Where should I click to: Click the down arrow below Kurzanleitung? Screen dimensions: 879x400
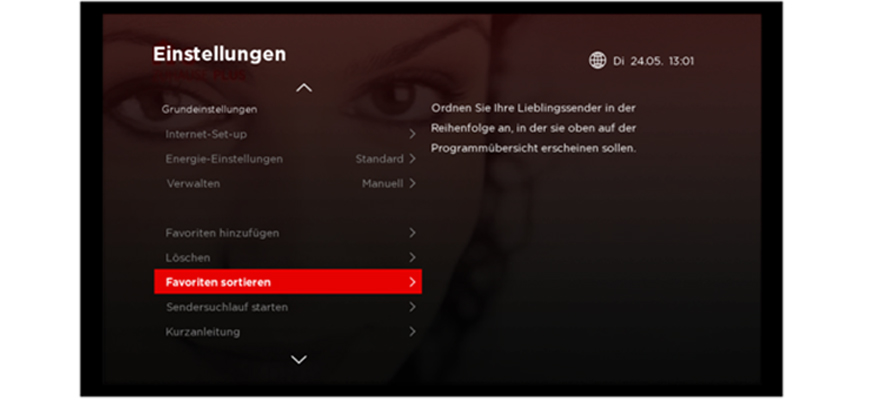click(x=299, y=359)
